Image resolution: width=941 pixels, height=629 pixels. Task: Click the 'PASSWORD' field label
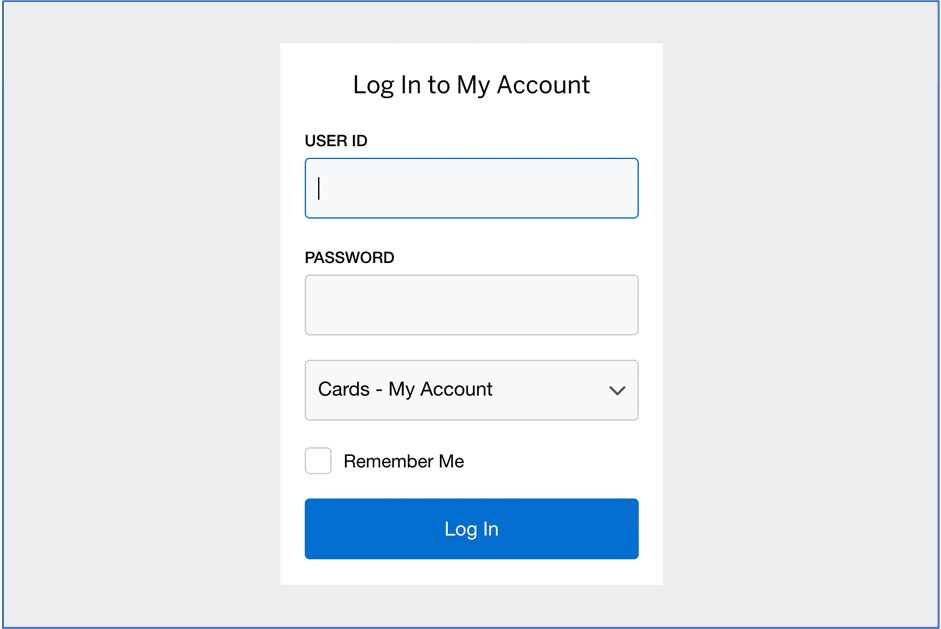click(349, 257)
